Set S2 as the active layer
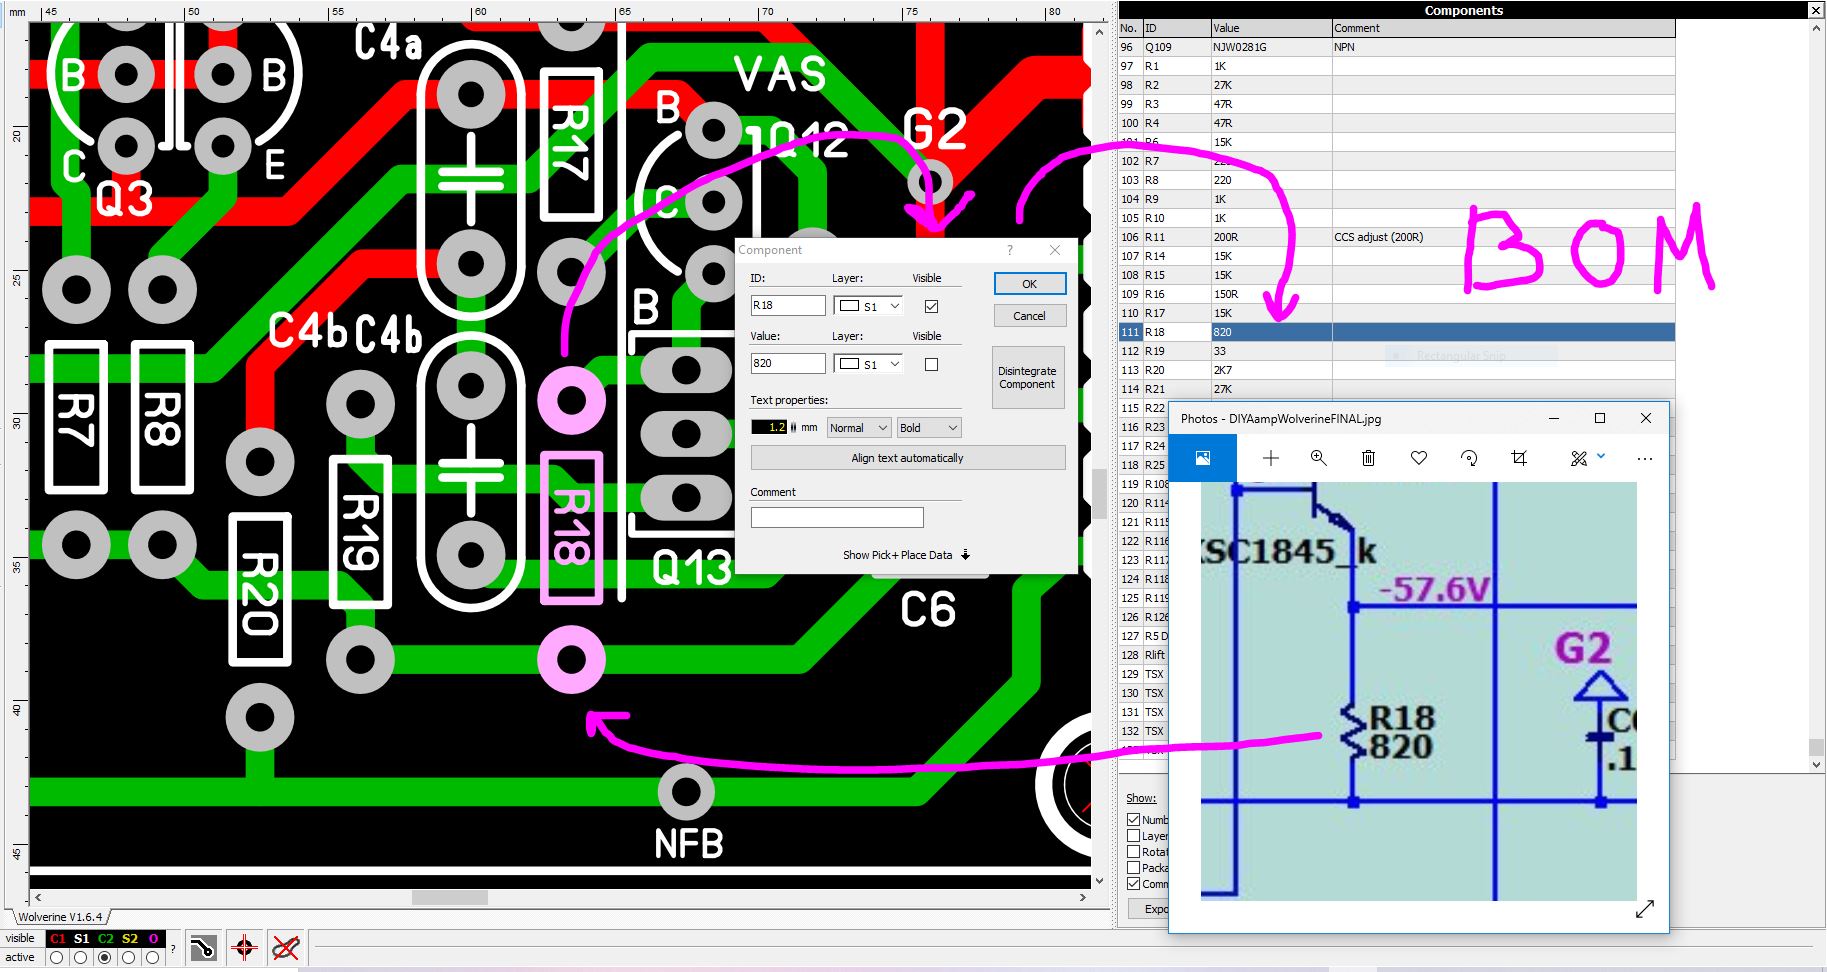1827x972 pixels. [129, 957]
